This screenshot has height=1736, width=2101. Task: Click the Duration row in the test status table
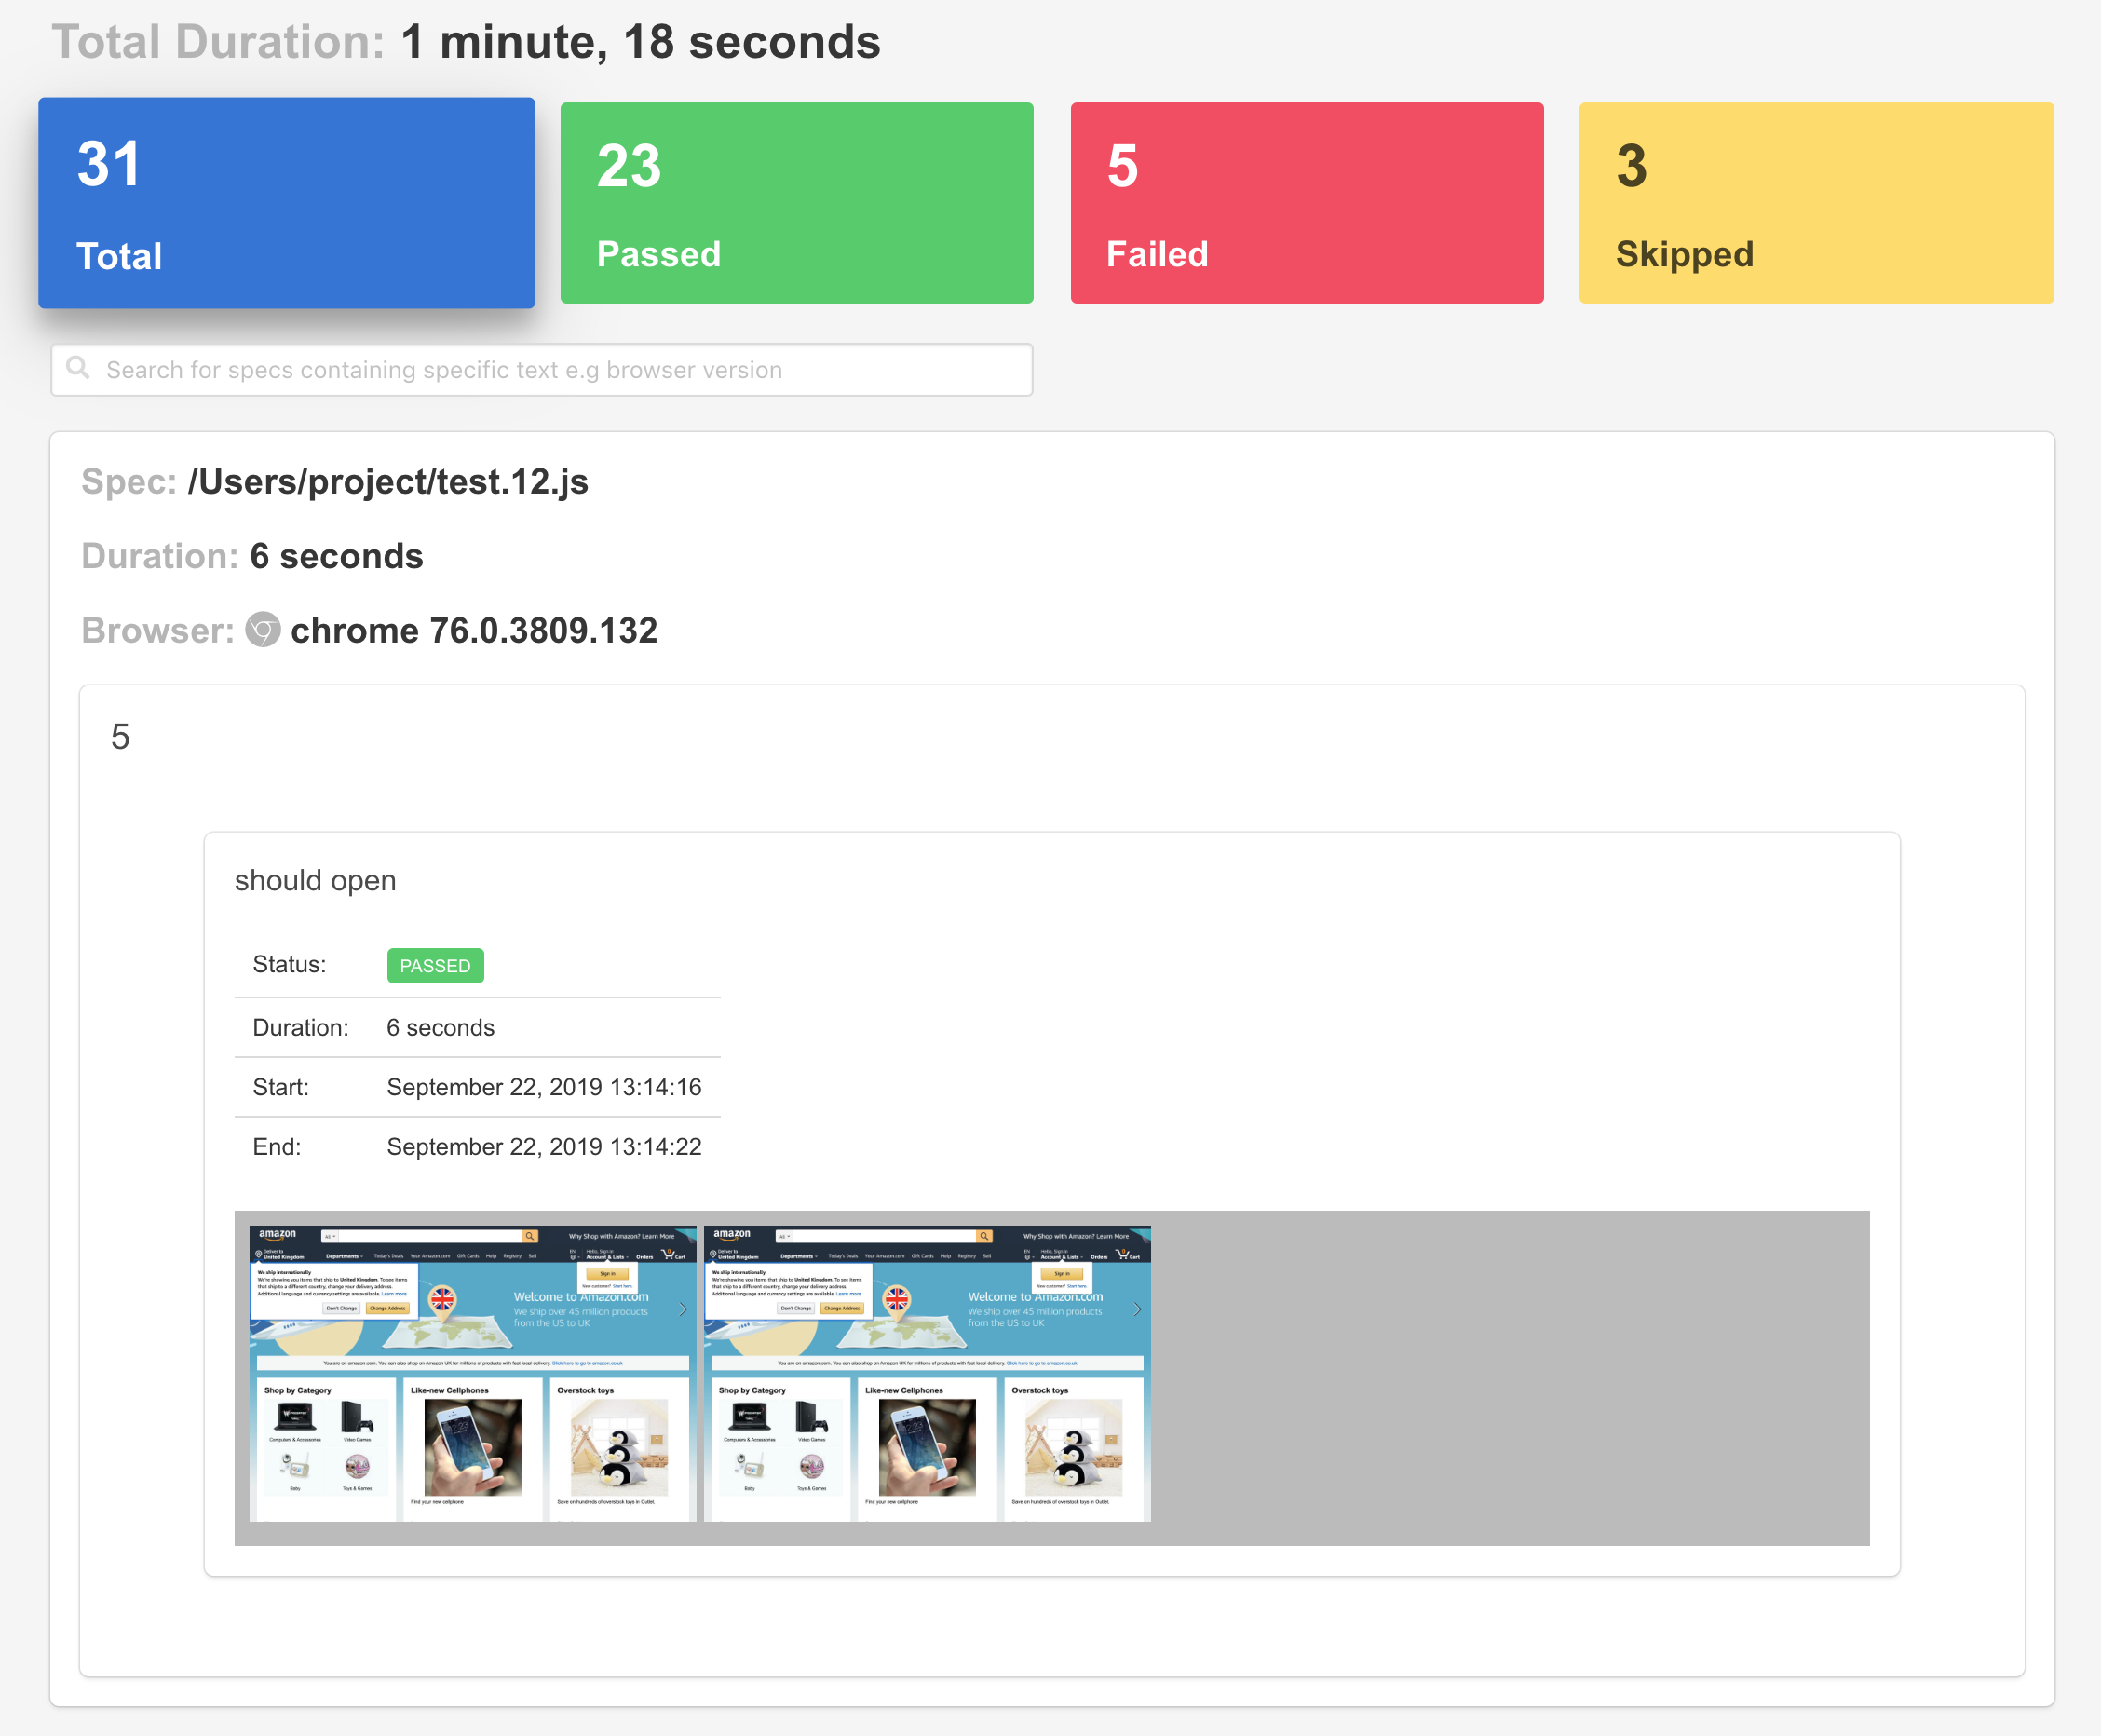tap(440, 1028)
